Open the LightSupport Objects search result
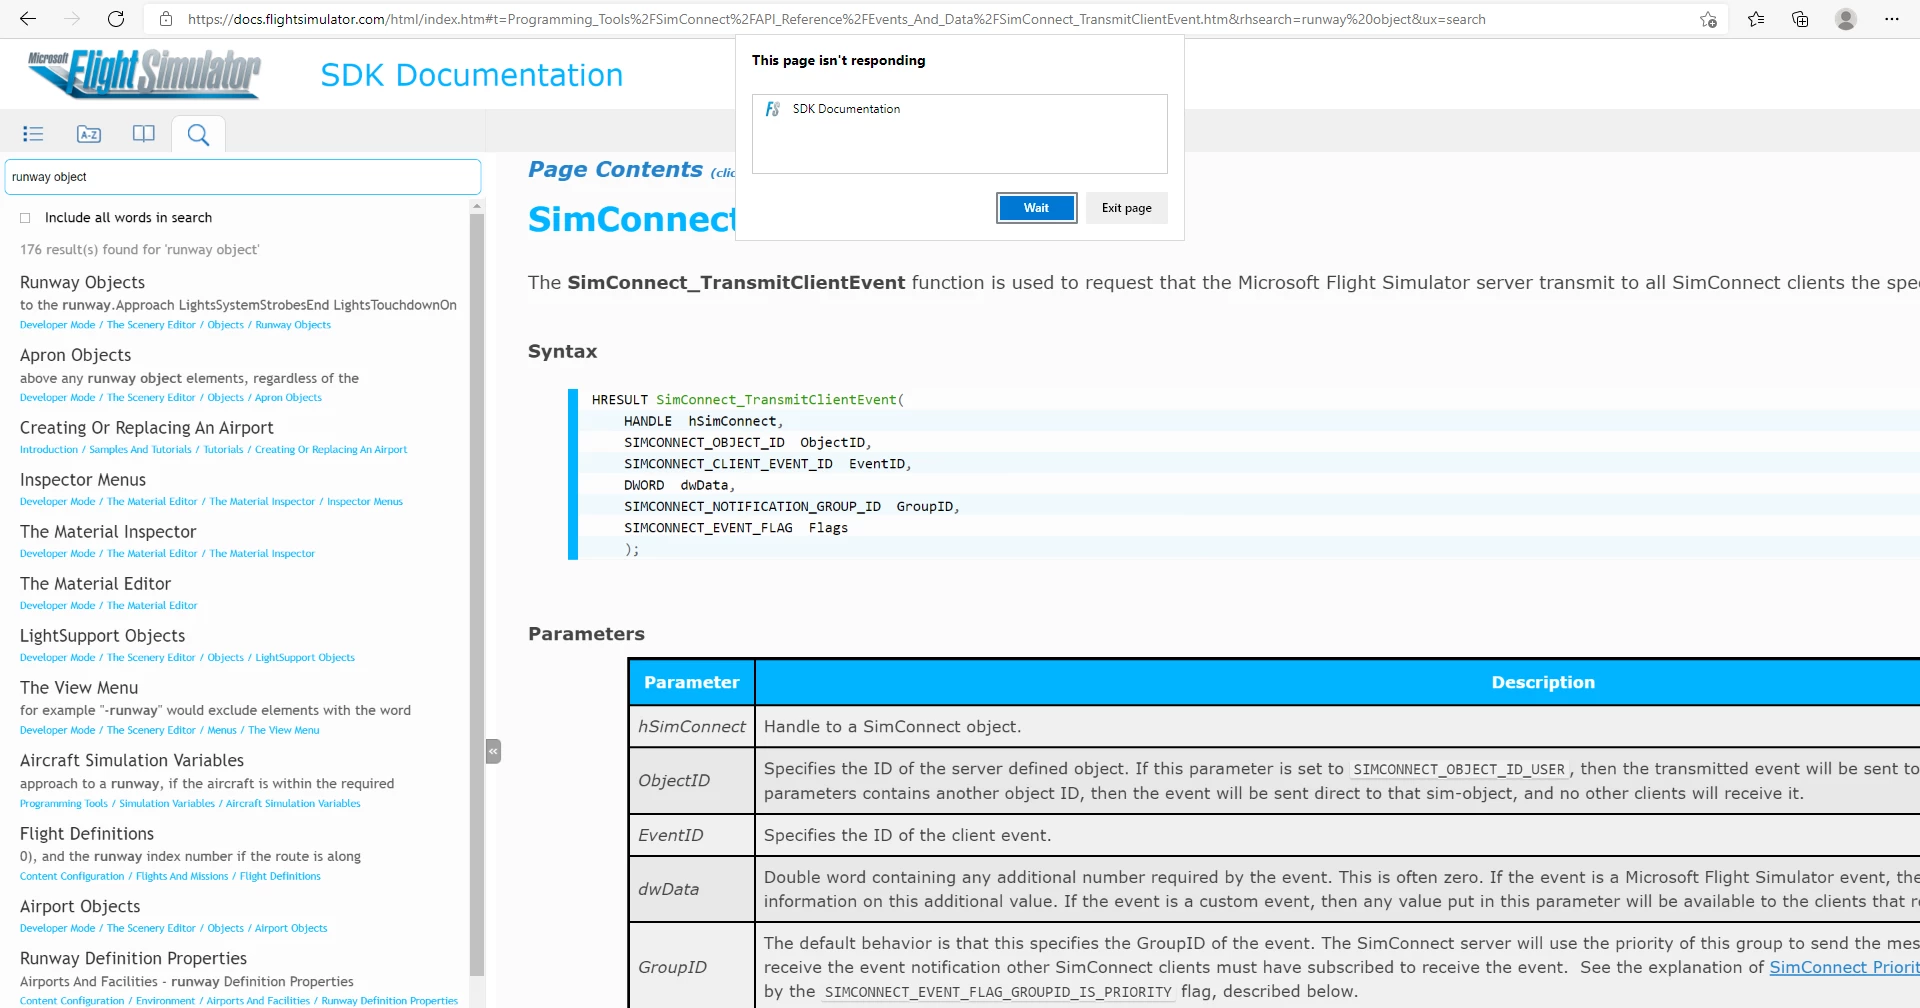 coord(102,636)
